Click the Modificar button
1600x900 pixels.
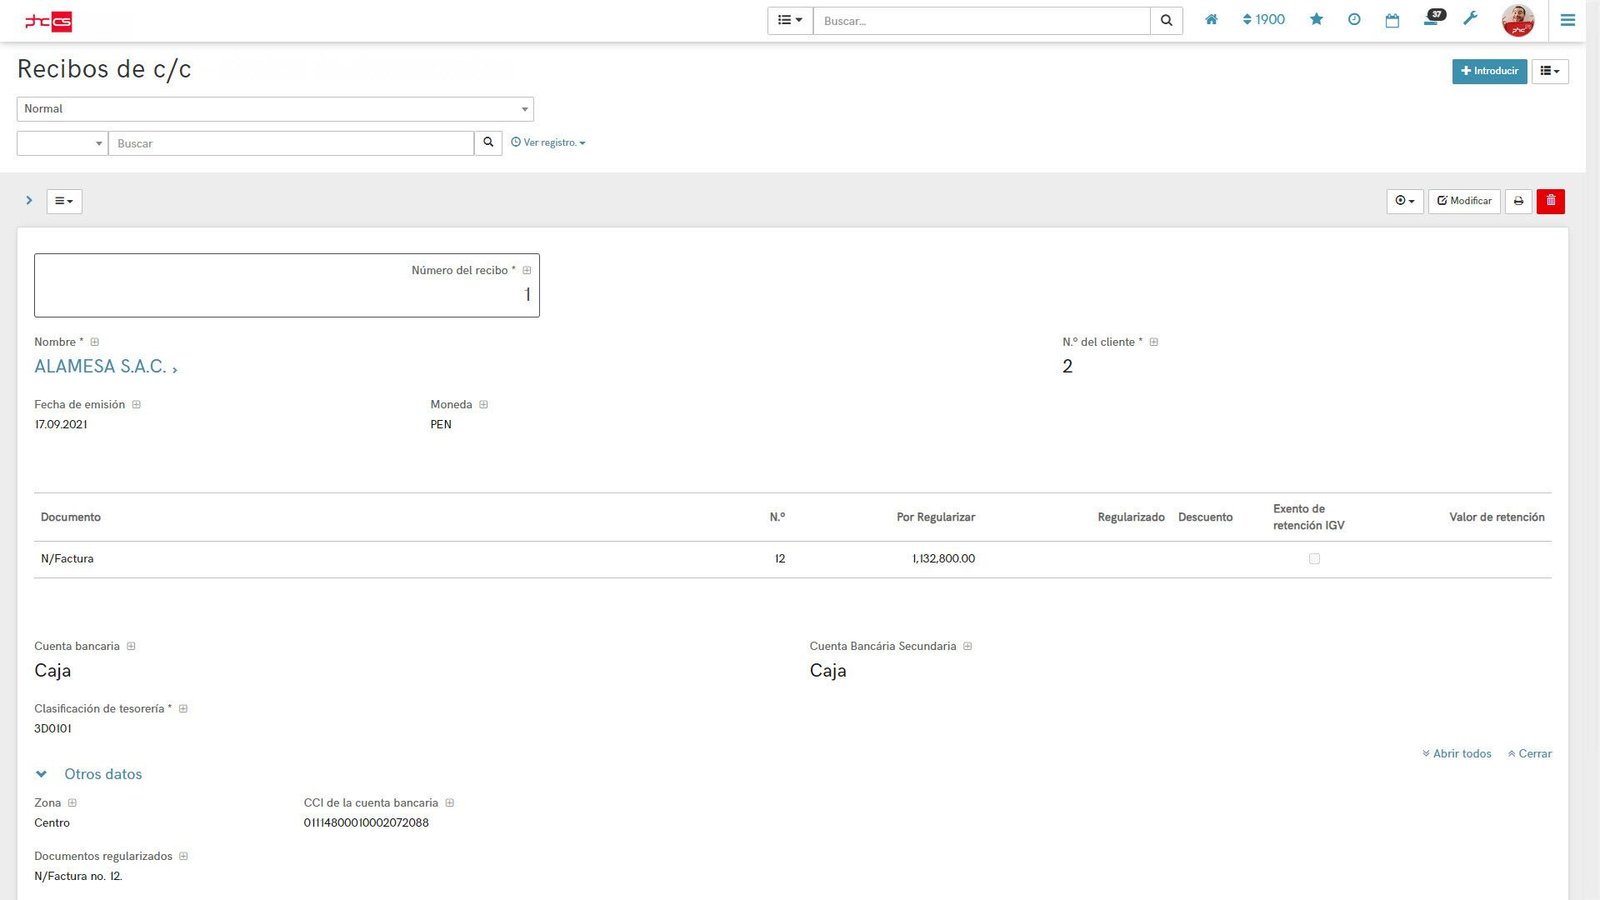1464,201
